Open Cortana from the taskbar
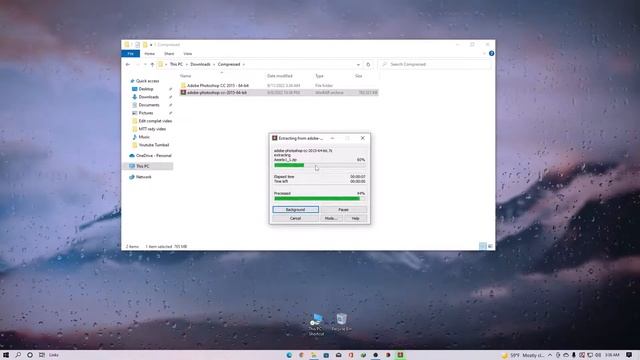This screenshot has width=640, height=360. point(30,355)
